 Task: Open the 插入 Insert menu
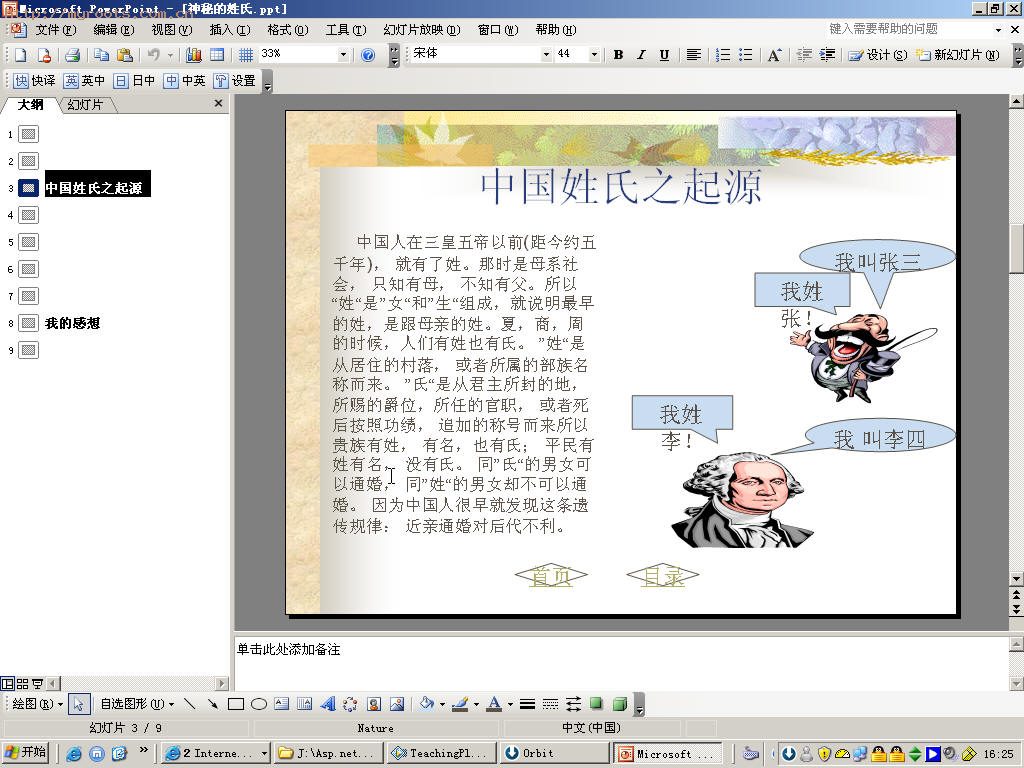tap(230, 29)
